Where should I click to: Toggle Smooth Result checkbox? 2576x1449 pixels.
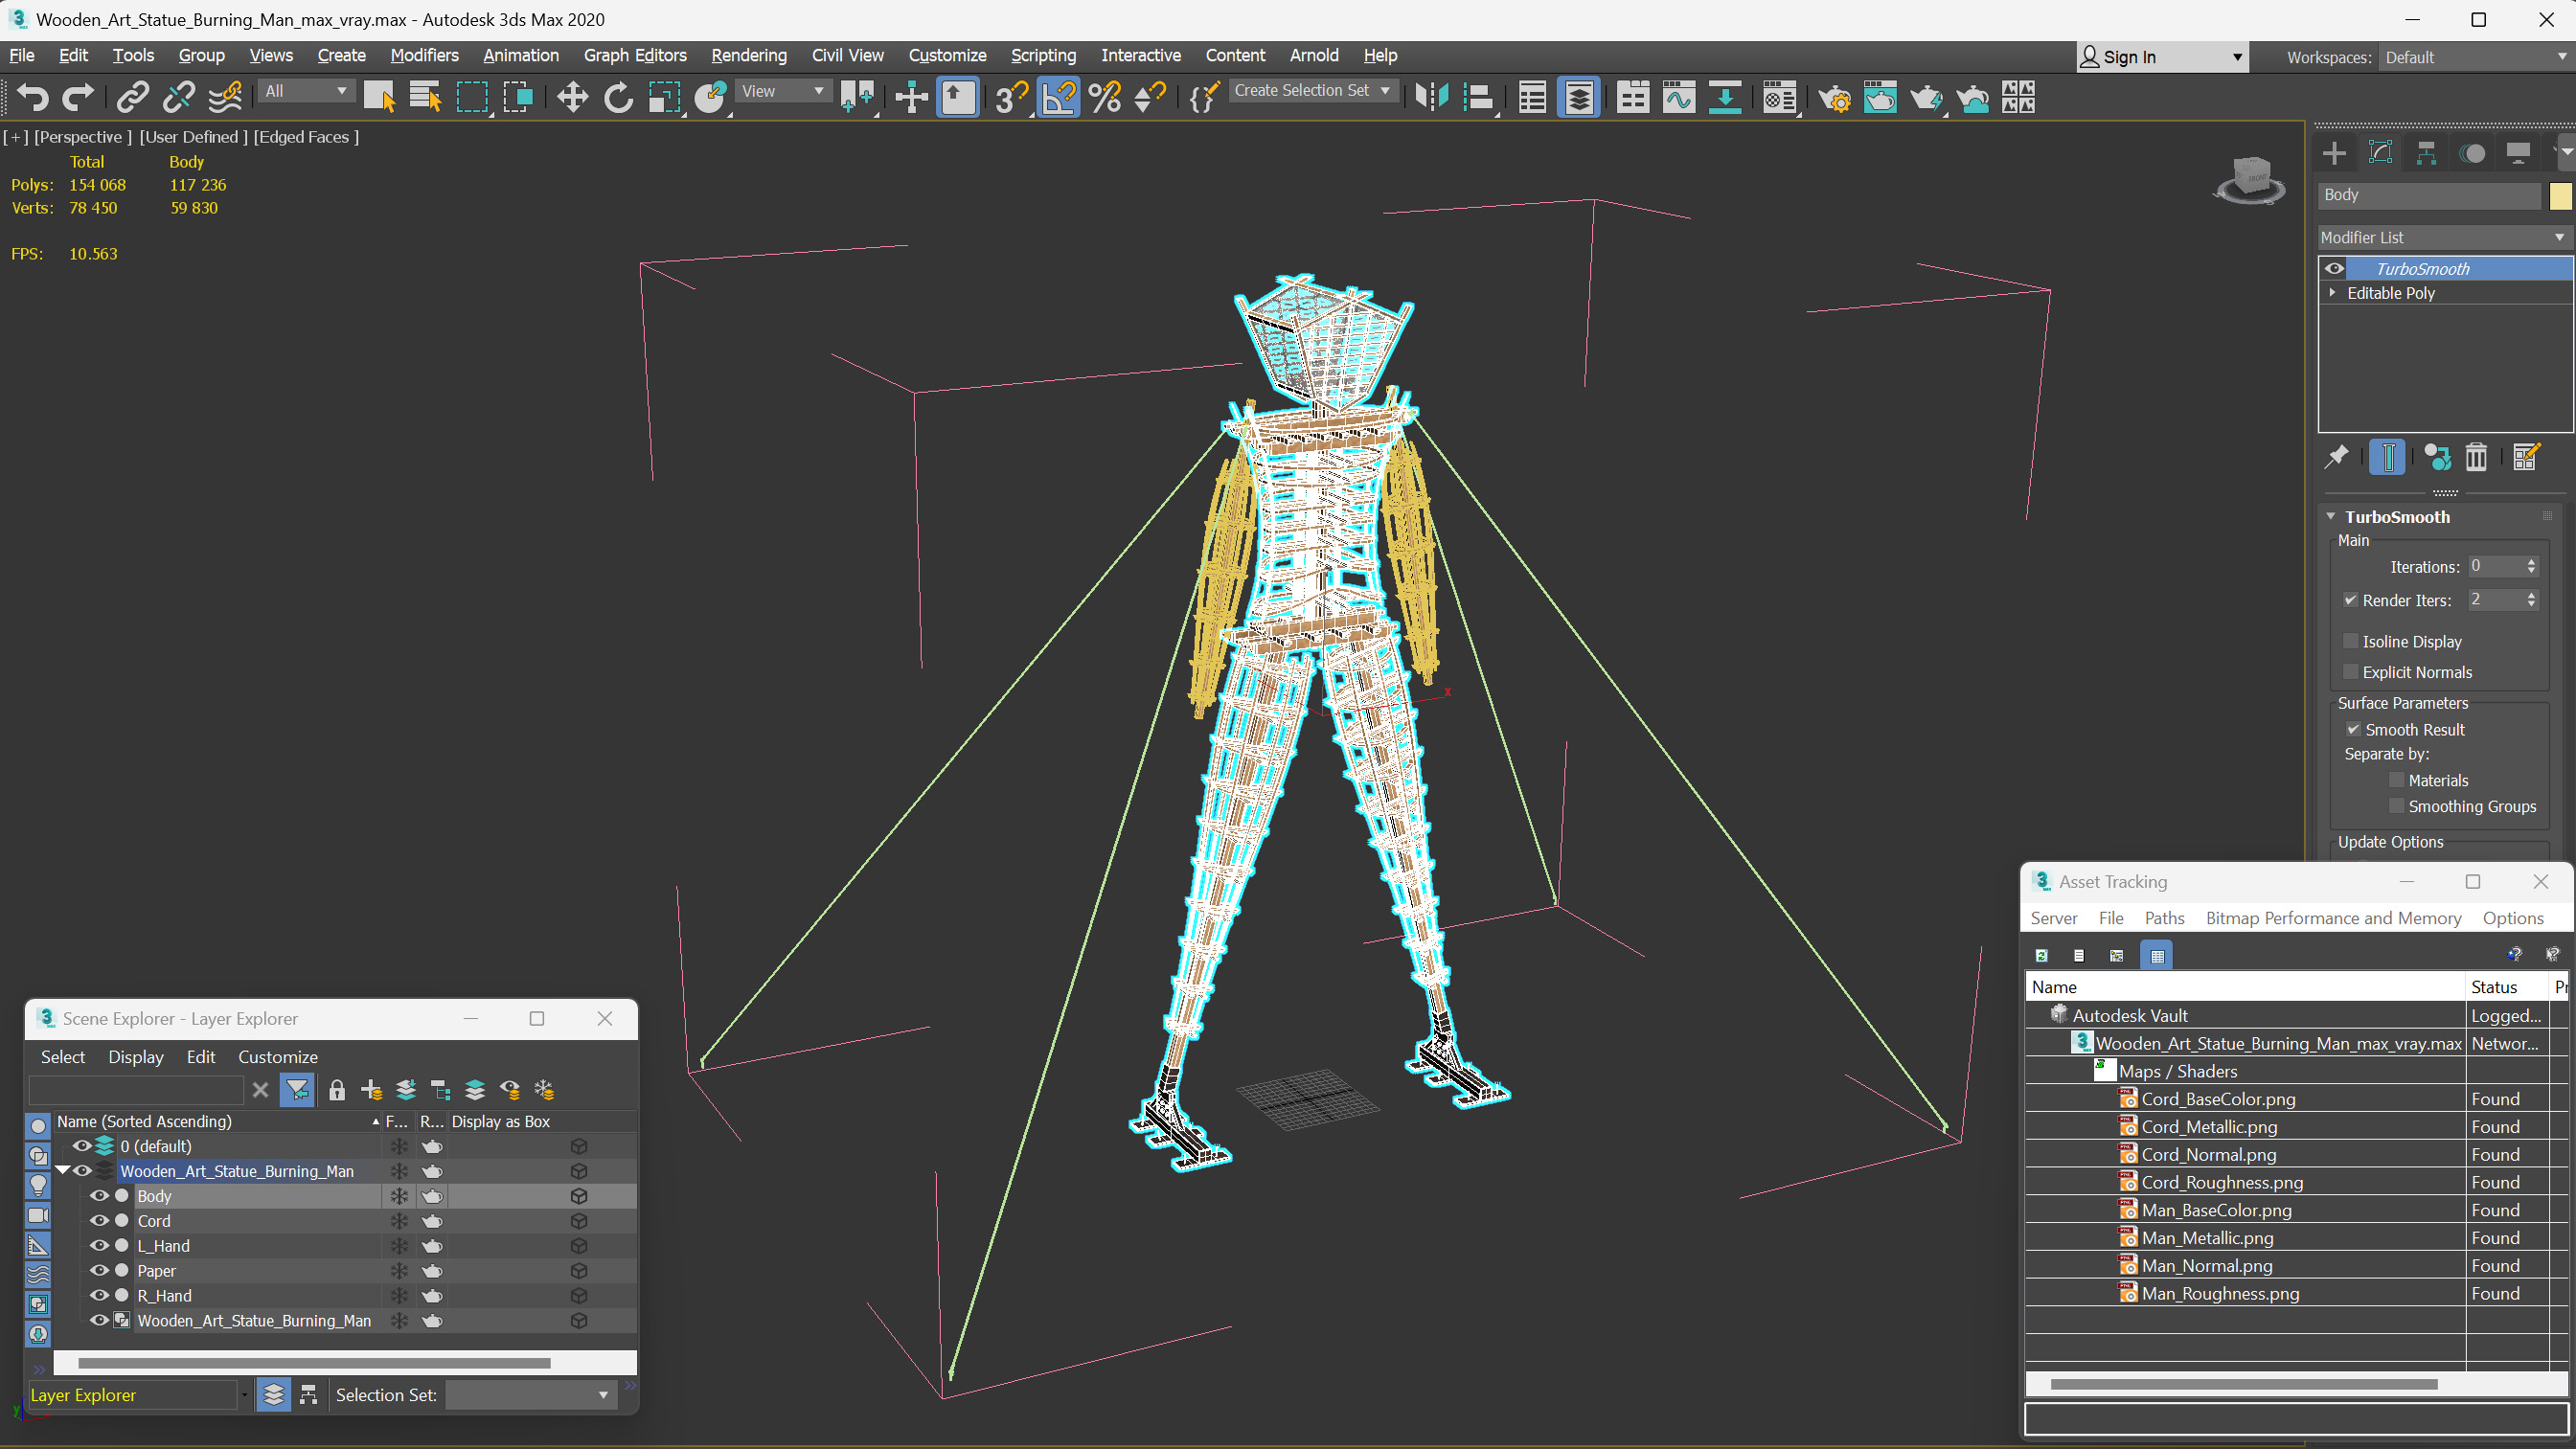(2353, 729)
